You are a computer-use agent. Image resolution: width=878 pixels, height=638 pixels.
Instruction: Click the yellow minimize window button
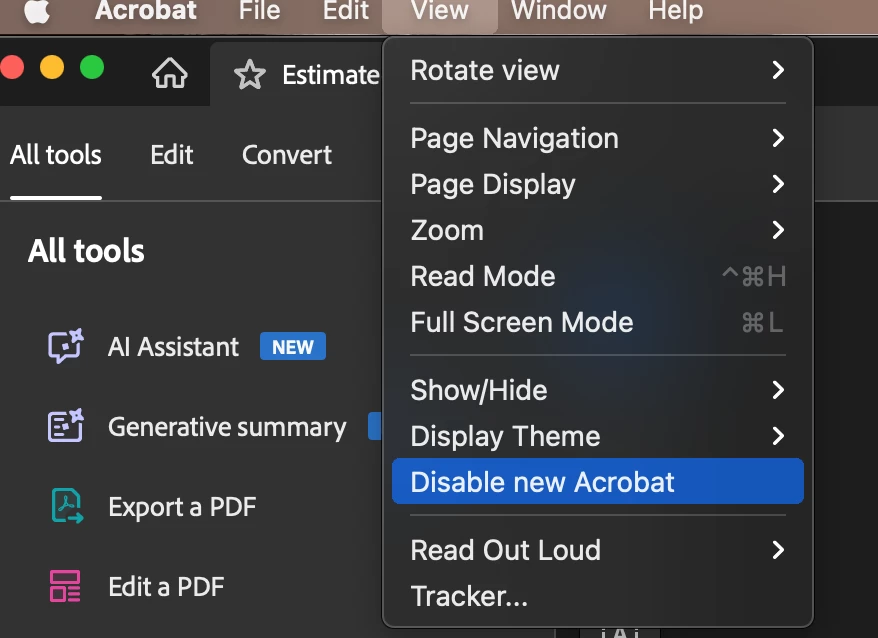click(52, 67)
